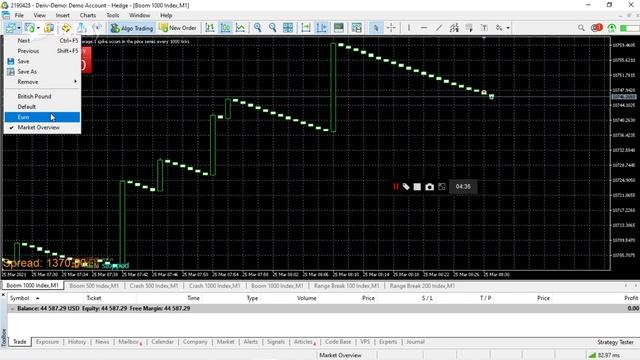Open the Market Watch toolbar icon
The image size is (640, 360).
49,28
